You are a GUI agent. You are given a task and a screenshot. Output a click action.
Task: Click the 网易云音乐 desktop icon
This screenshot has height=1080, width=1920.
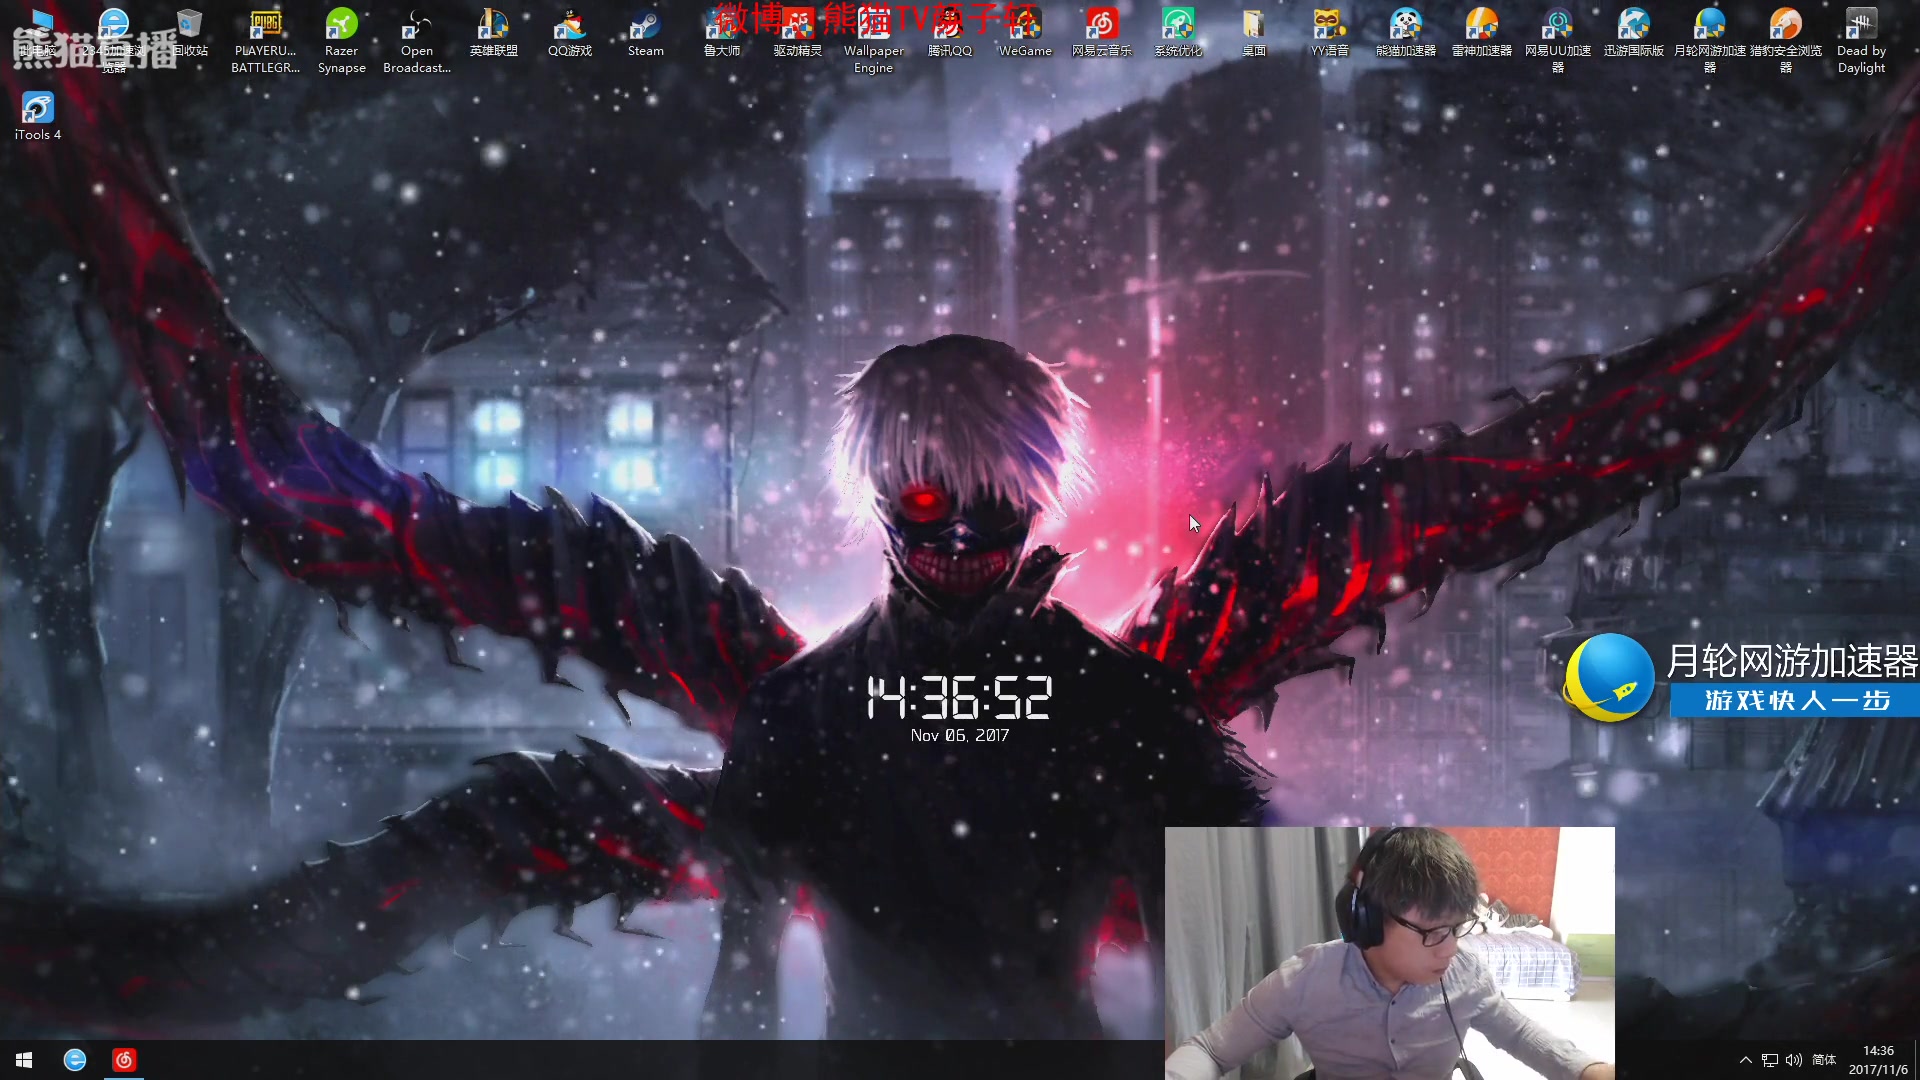pyautogui.click(x=1102, y=33)
